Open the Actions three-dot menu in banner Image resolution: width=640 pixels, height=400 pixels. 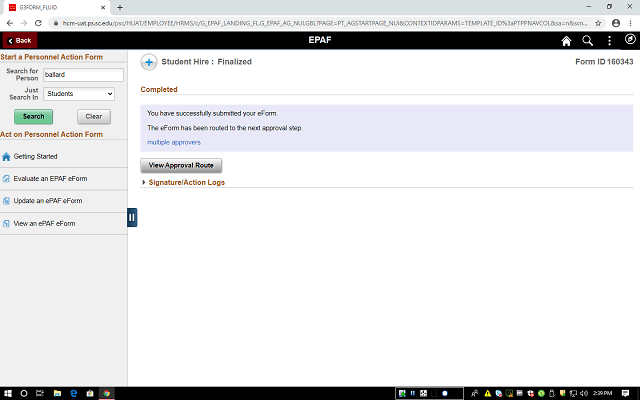pyautogui.click(x=609, y=40)
